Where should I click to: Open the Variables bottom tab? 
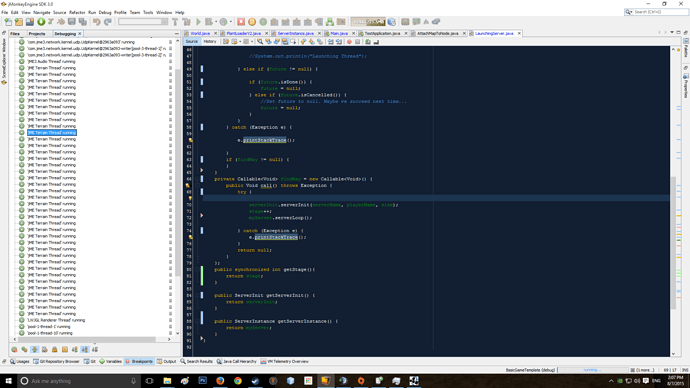[x=110, y=361]
